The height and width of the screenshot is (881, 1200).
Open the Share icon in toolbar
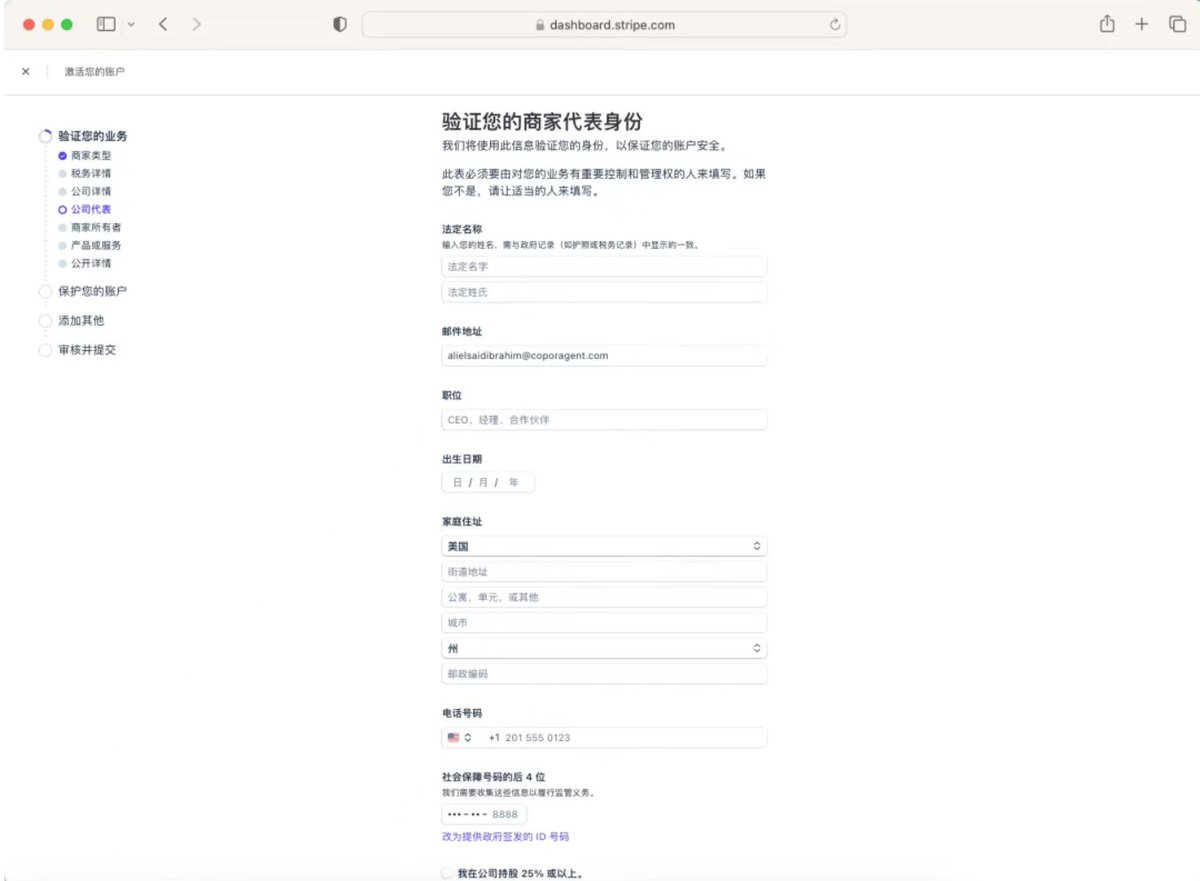[1107, 25]
